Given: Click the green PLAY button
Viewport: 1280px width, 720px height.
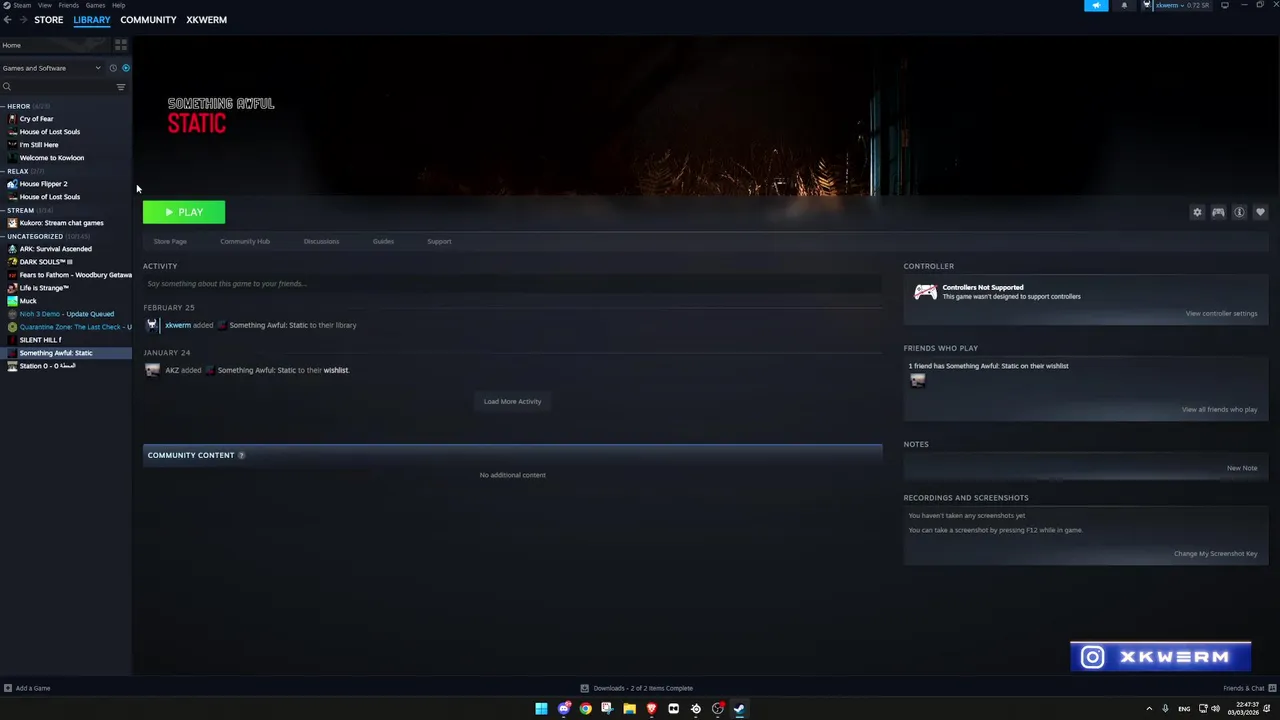Looking at the screenshot, I should click(184, 212).
